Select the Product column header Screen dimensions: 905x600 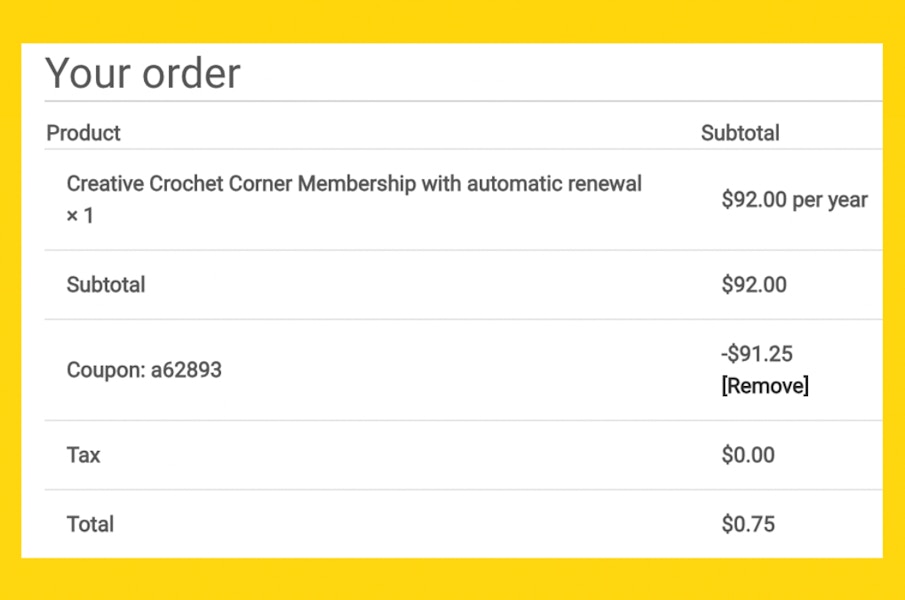[83, 133]
